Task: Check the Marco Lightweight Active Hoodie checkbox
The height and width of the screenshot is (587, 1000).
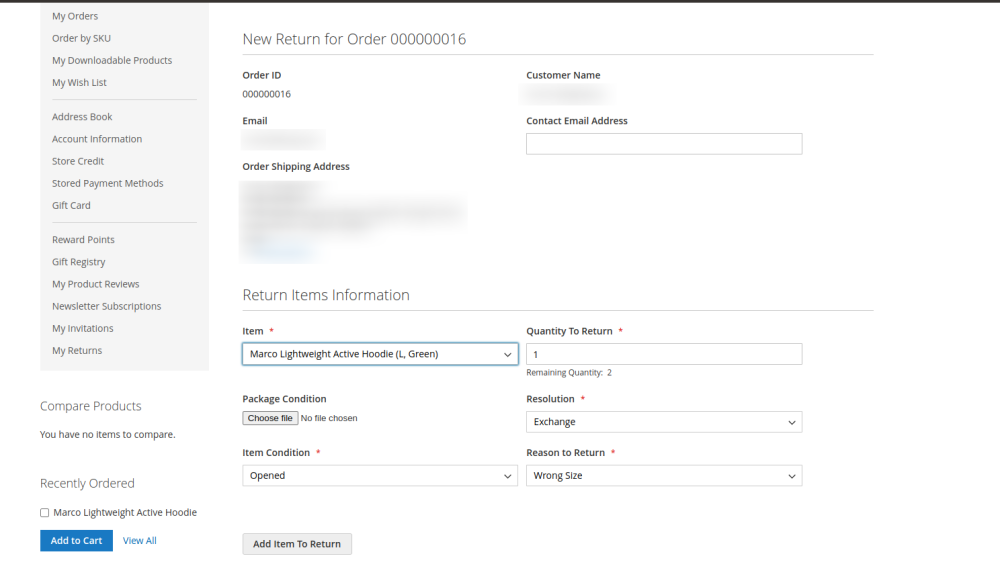Action: point(45,513)
